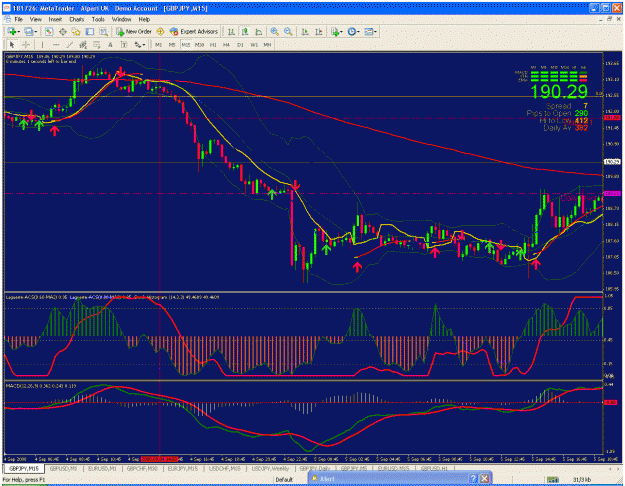Open the Help menu
The width and height of the screenshot is (625, 486).
click(x=144, y=19)
